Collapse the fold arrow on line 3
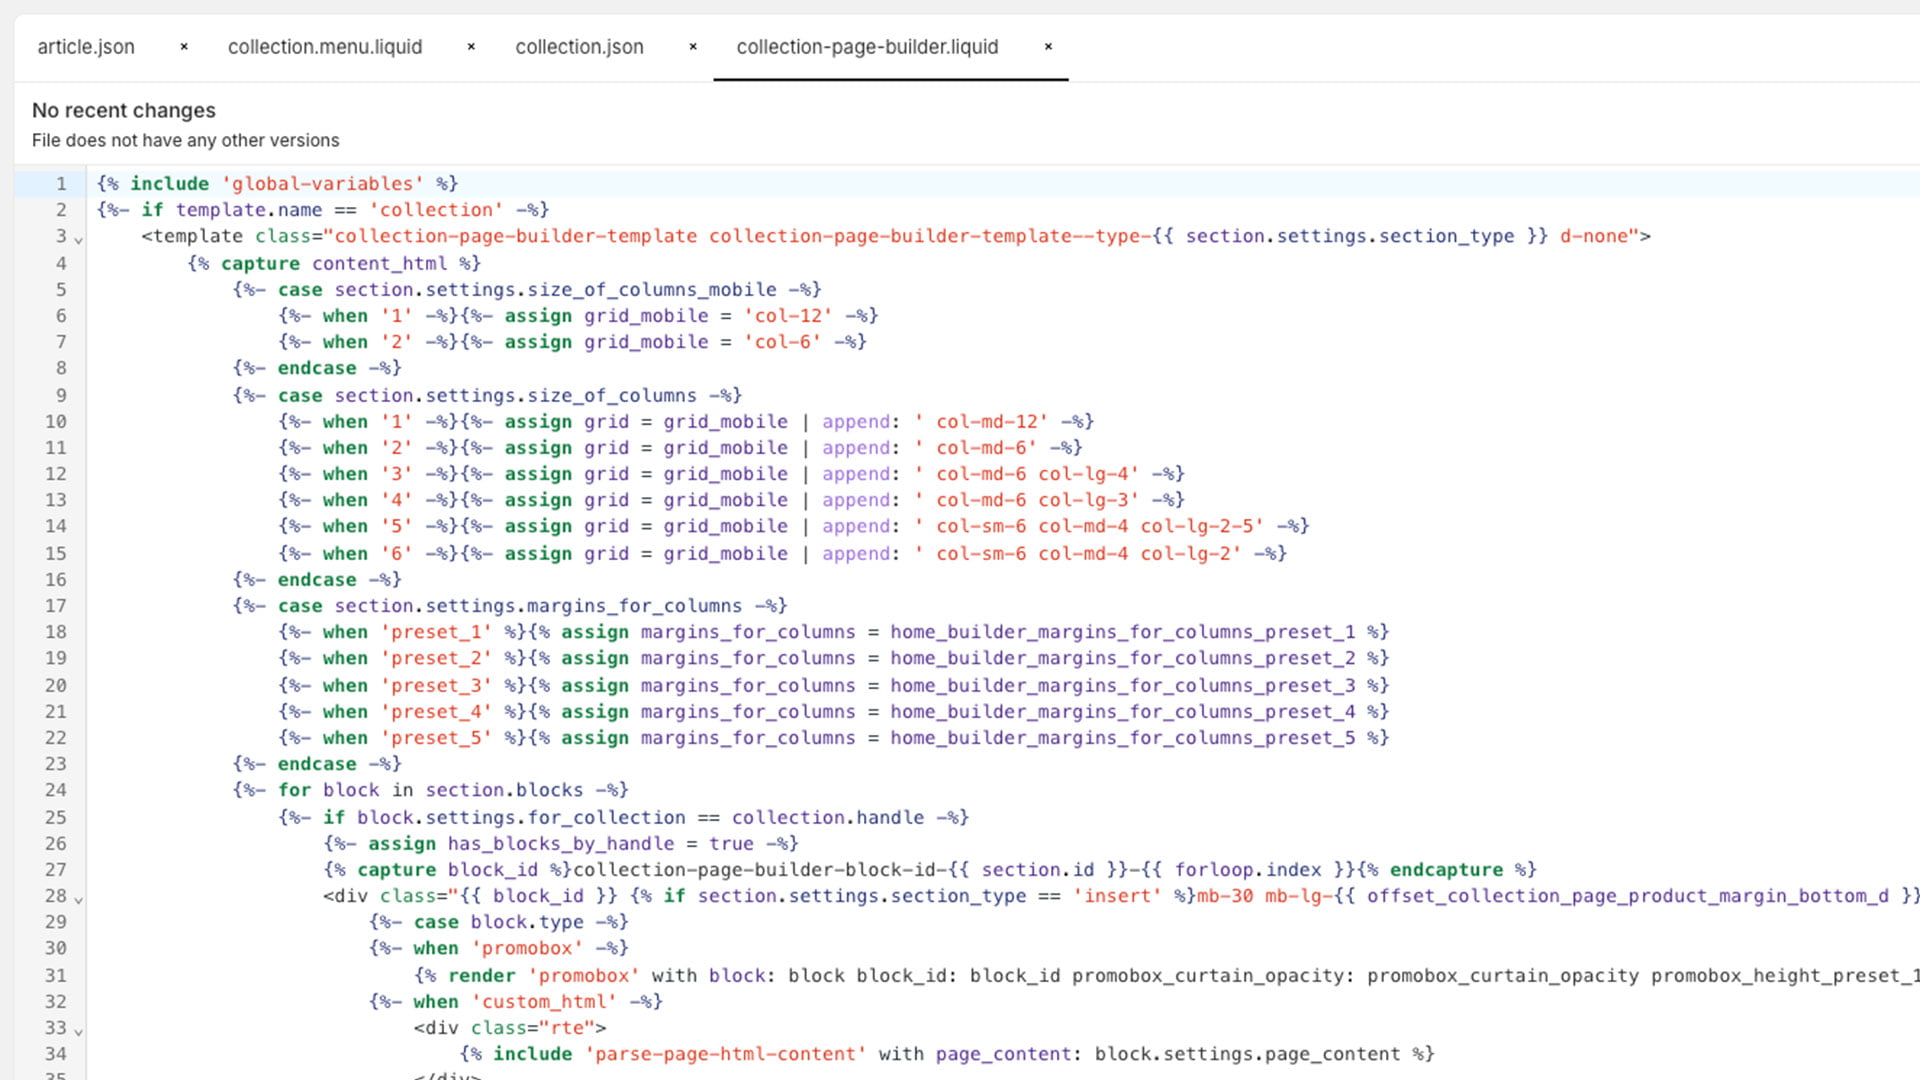 [x=78, y=240]
